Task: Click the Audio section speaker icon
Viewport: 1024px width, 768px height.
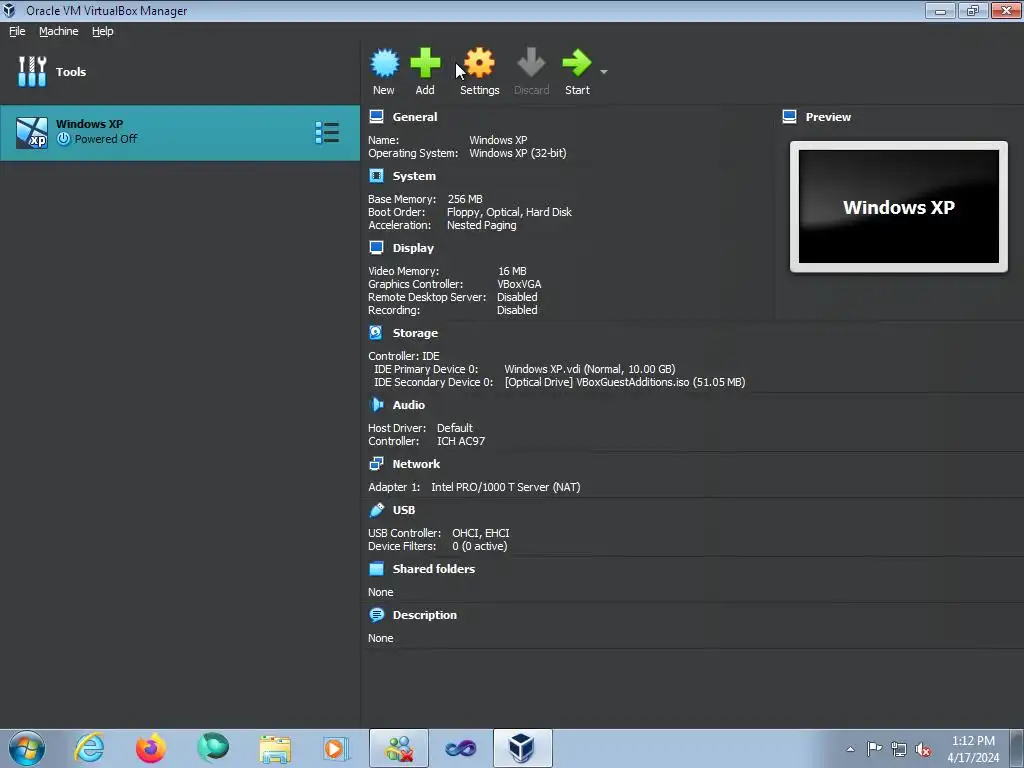Action: [x=376, y=405]
